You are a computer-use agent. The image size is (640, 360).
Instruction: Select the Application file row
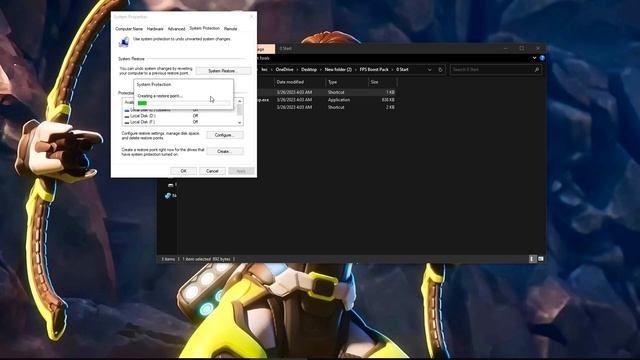pos(328,100)
